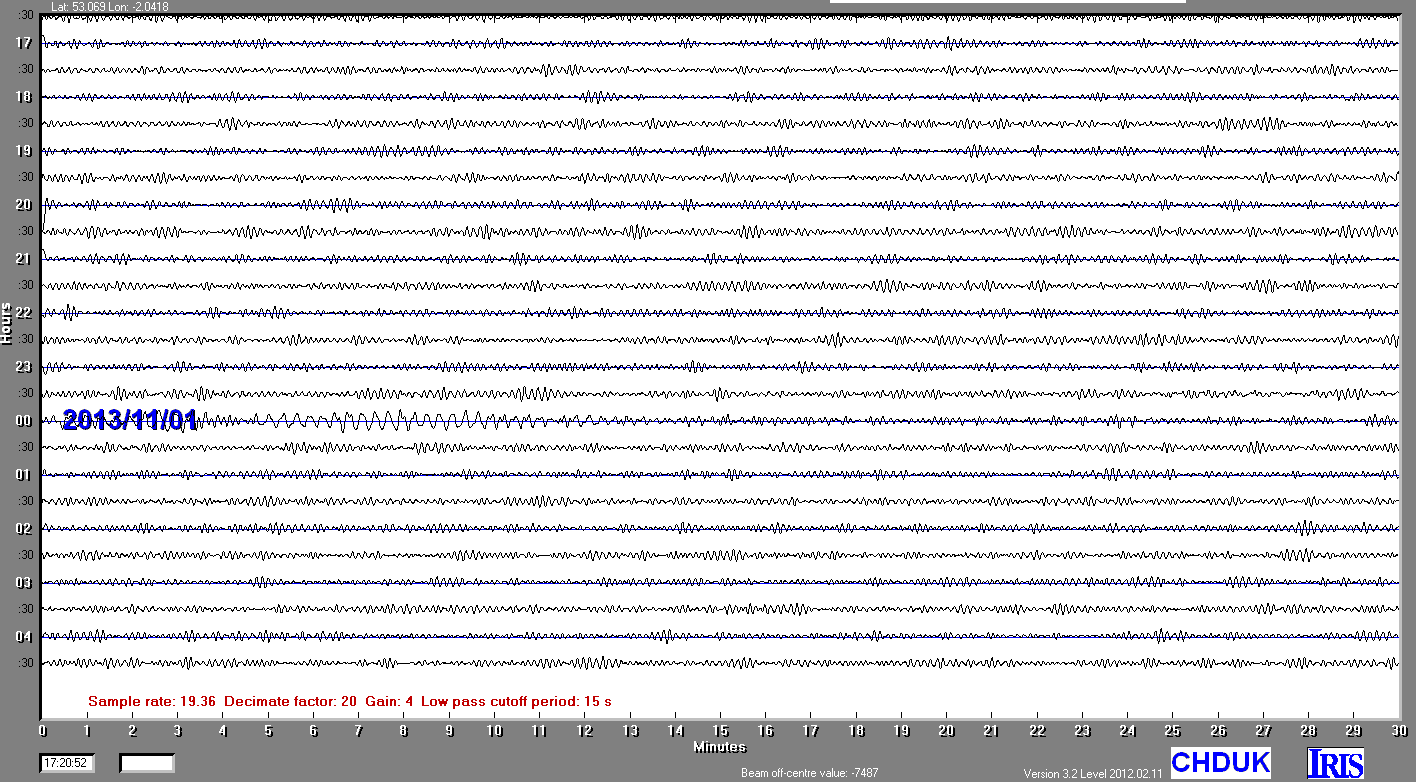This screenshot has width=1416, height=782.
Task: Click hour label 20
Action: pos(23,205)
